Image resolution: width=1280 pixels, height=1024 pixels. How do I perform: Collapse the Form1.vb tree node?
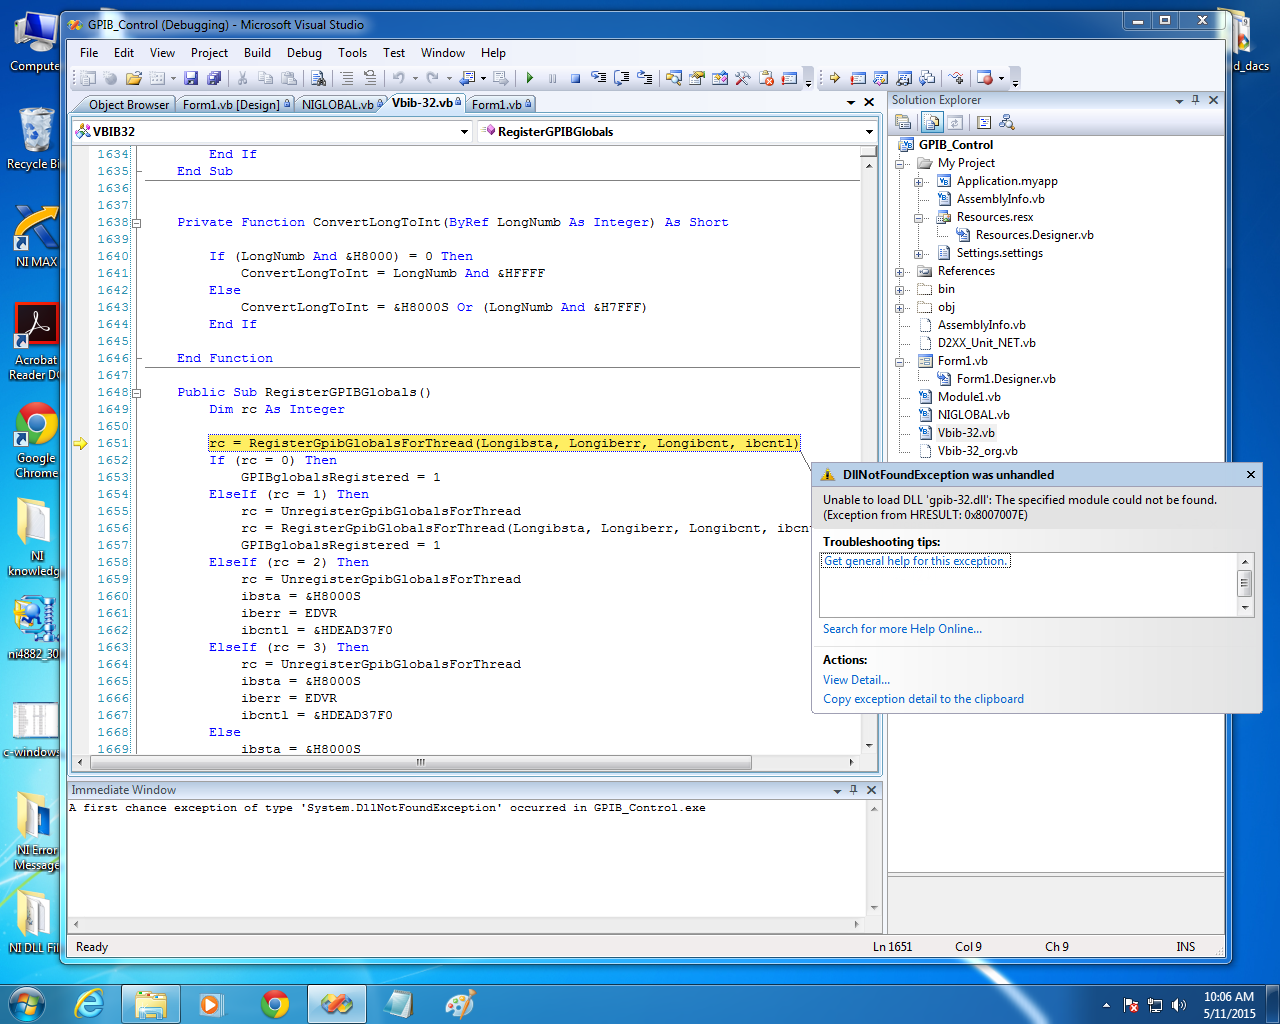899,361
